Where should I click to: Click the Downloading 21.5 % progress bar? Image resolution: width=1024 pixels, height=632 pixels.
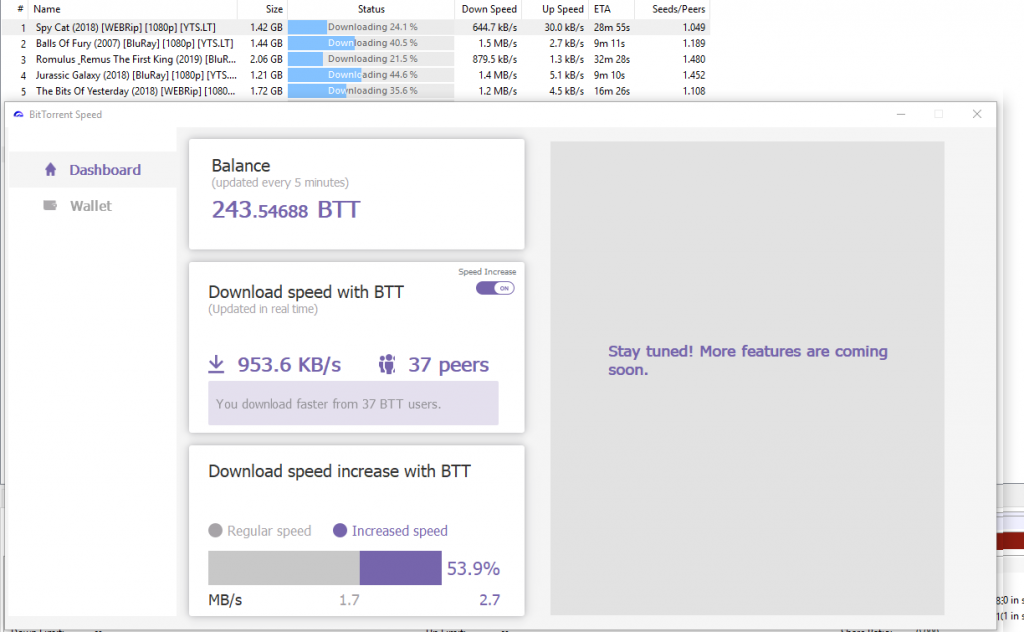coord(371,59)
